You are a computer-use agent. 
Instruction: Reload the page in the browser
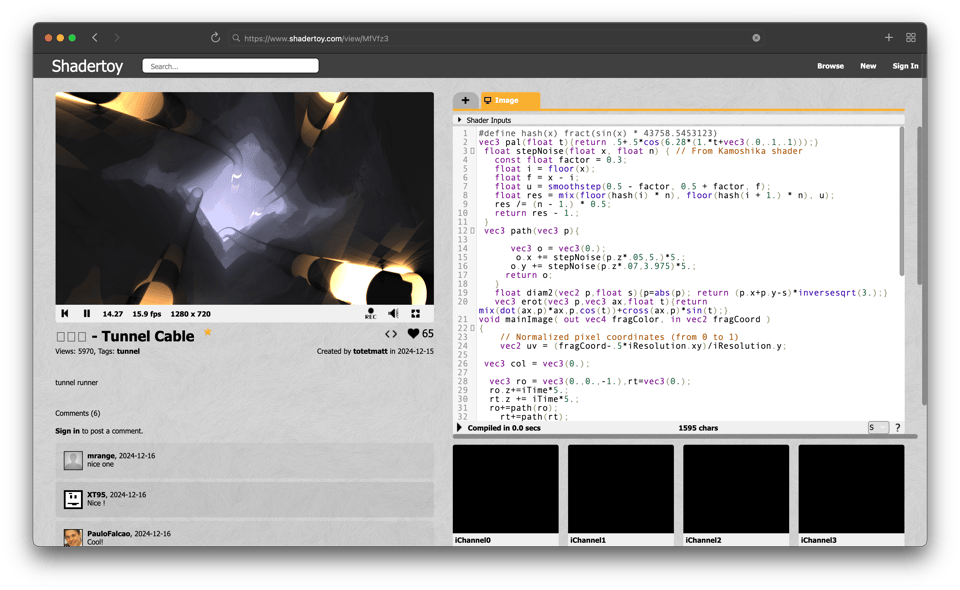[215, 38]
